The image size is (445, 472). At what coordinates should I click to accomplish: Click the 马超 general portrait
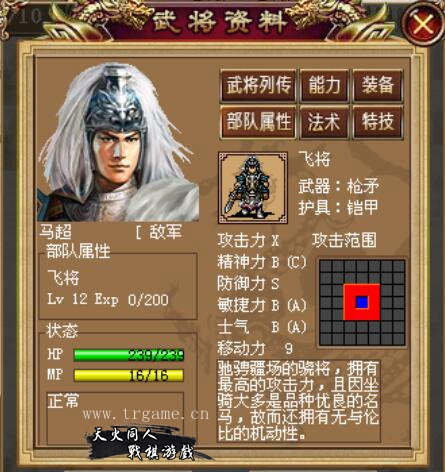coord(119,143)
